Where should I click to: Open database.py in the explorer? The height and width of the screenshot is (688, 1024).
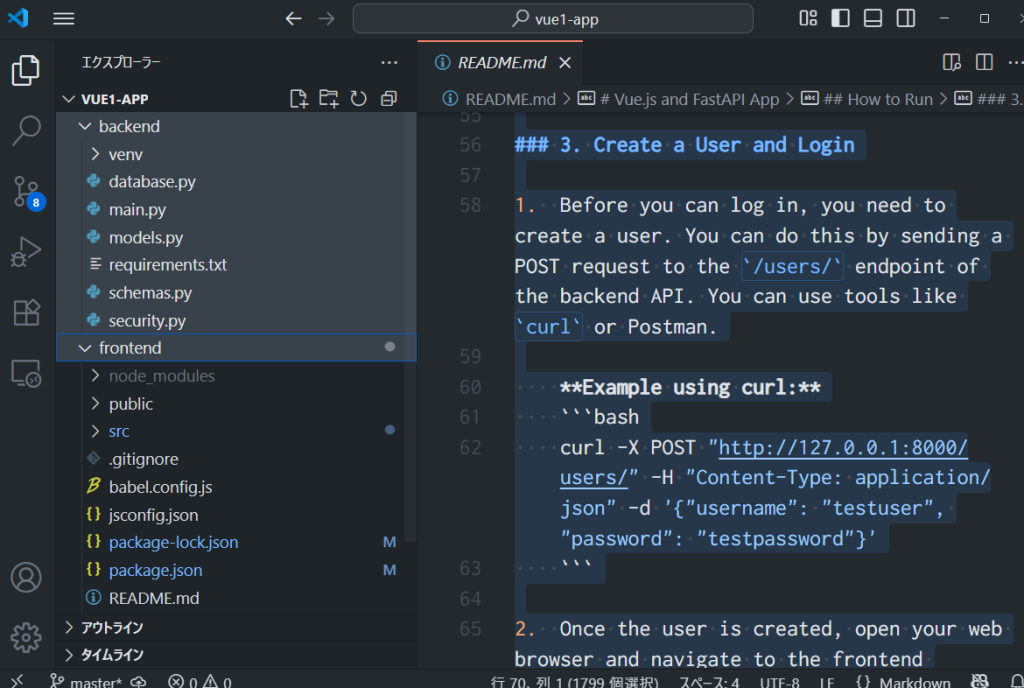tap(236, 182)
